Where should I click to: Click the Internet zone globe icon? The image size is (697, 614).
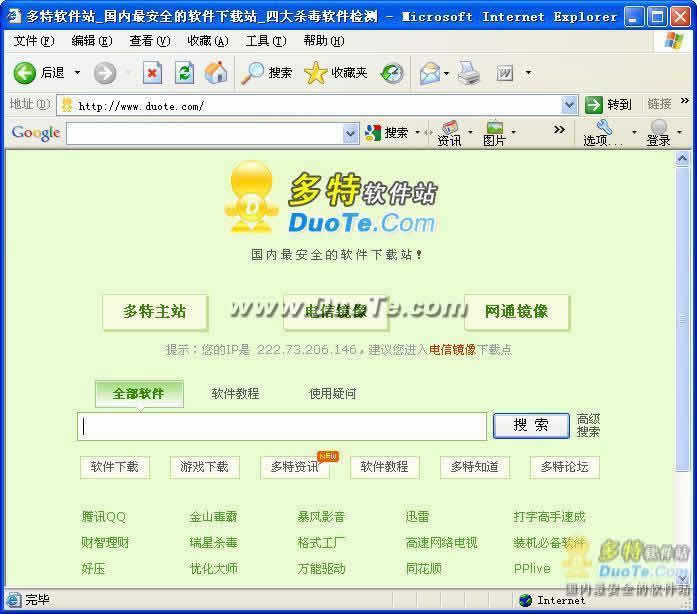point(525,600)
